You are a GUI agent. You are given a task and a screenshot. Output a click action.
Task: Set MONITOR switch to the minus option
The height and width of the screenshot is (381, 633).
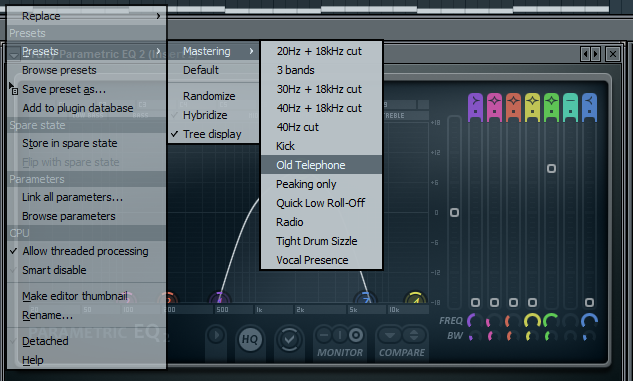pos(324,335)
